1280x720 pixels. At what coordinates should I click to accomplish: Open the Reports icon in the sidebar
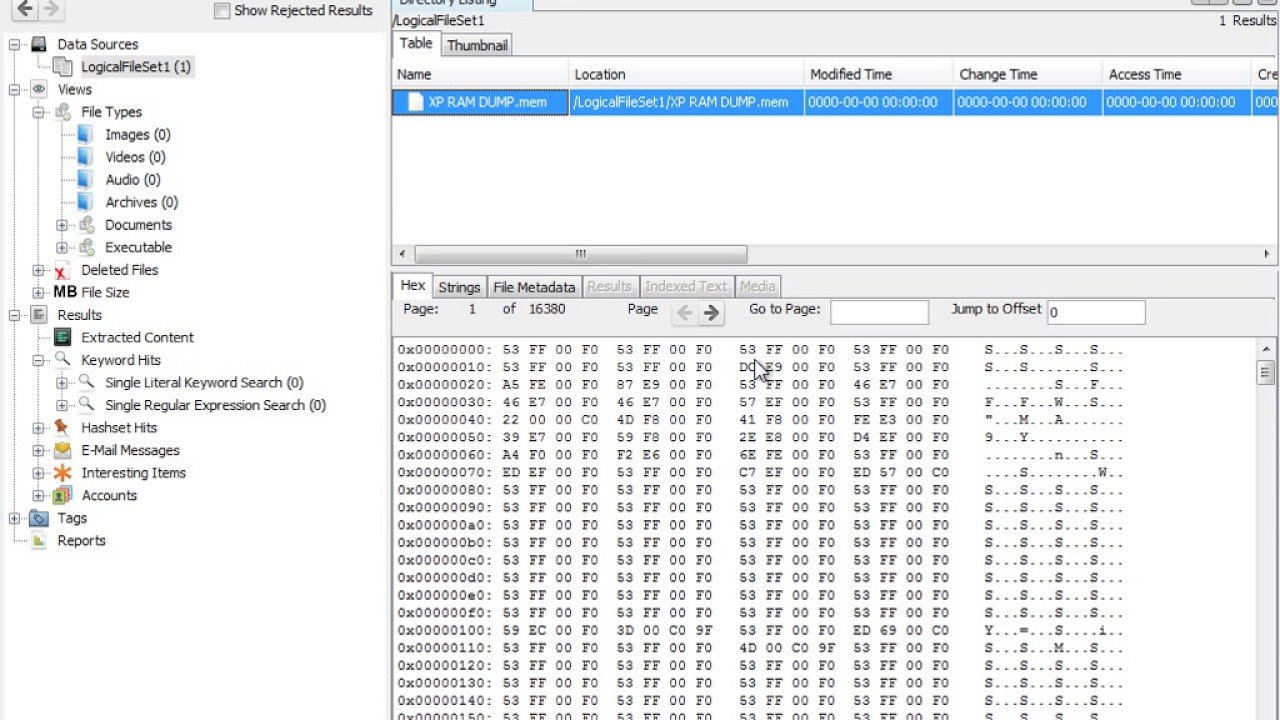tap(38, 541)
